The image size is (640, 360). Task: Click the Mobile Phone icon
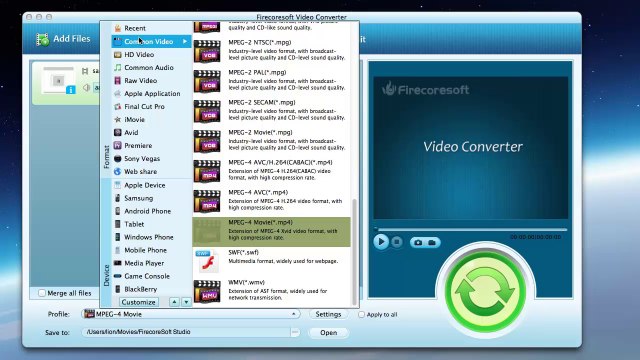point(118,250)
